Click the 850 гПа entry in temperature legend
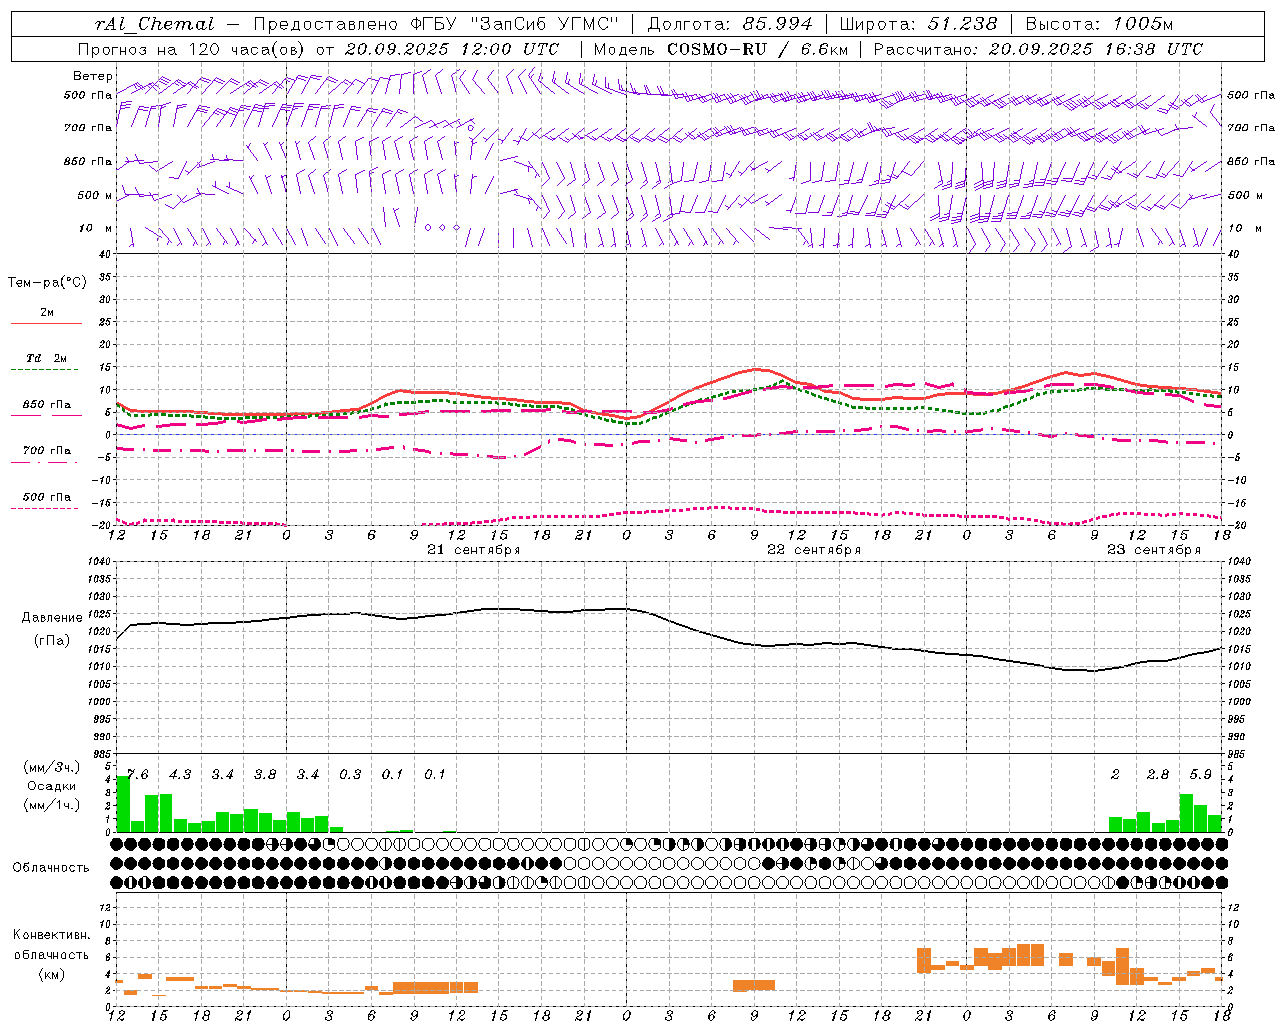This screenshot has height=1024, width=1280. [x=47, y=405]
